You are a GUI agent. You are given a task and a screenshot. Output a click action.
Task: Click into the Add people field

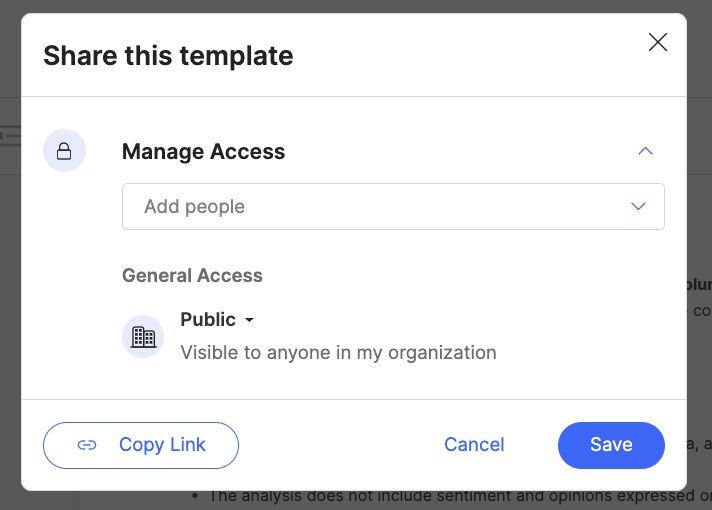pos(393,207)
